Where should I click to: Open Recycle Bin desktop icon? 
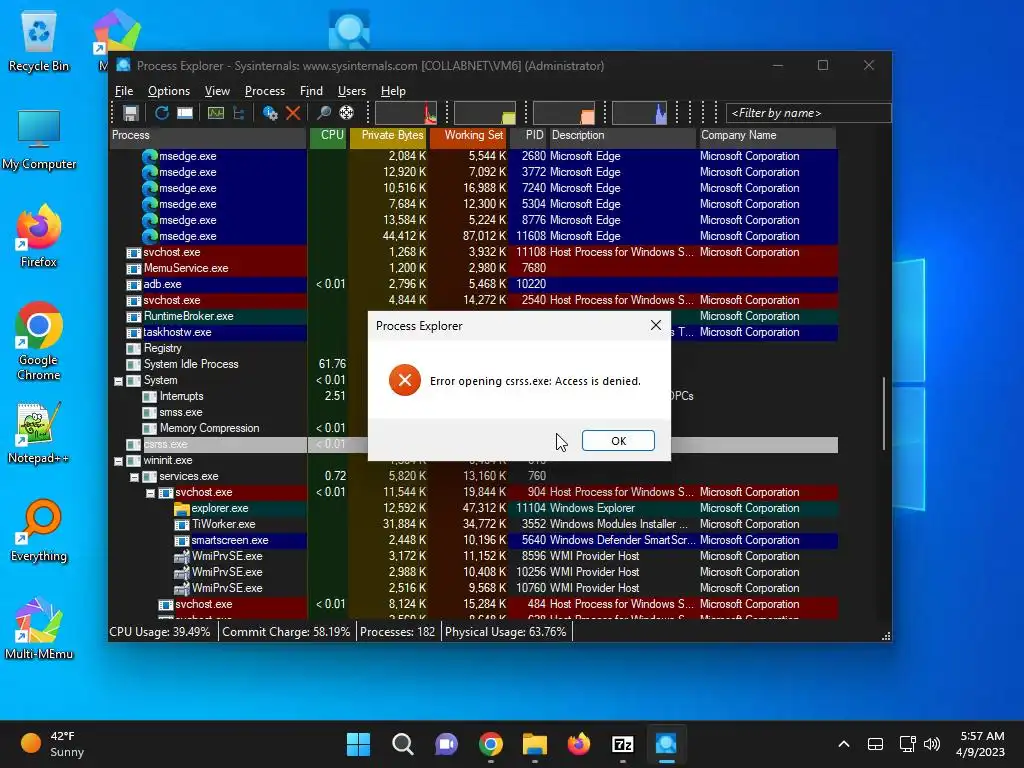click(39, 41)
